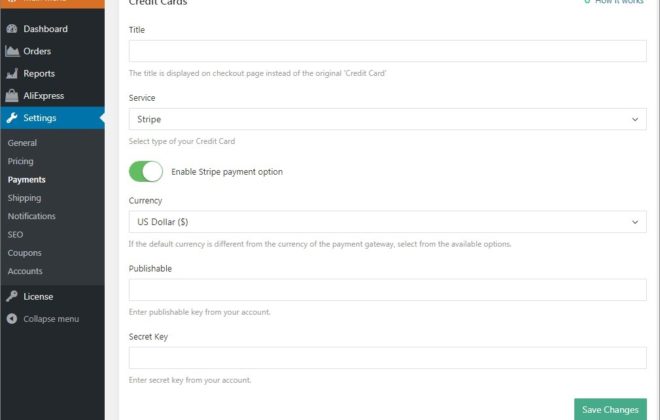Click the Secret Key input field
The width and height of the screenshot is (660, 420).
click(387, 358)
